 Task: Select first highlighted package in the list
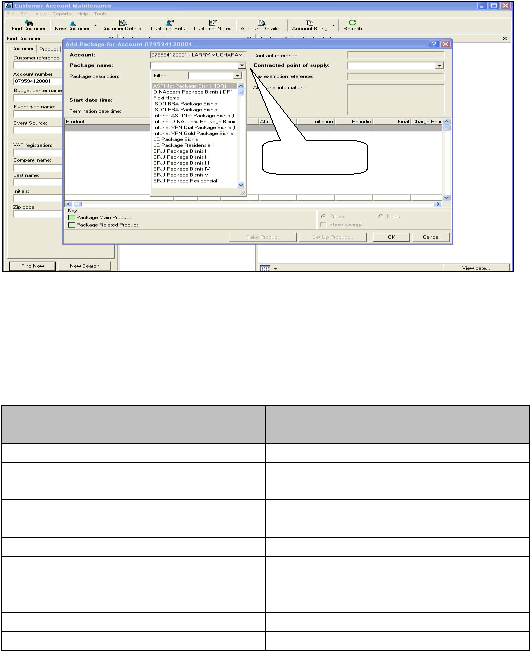pos(195,86)
